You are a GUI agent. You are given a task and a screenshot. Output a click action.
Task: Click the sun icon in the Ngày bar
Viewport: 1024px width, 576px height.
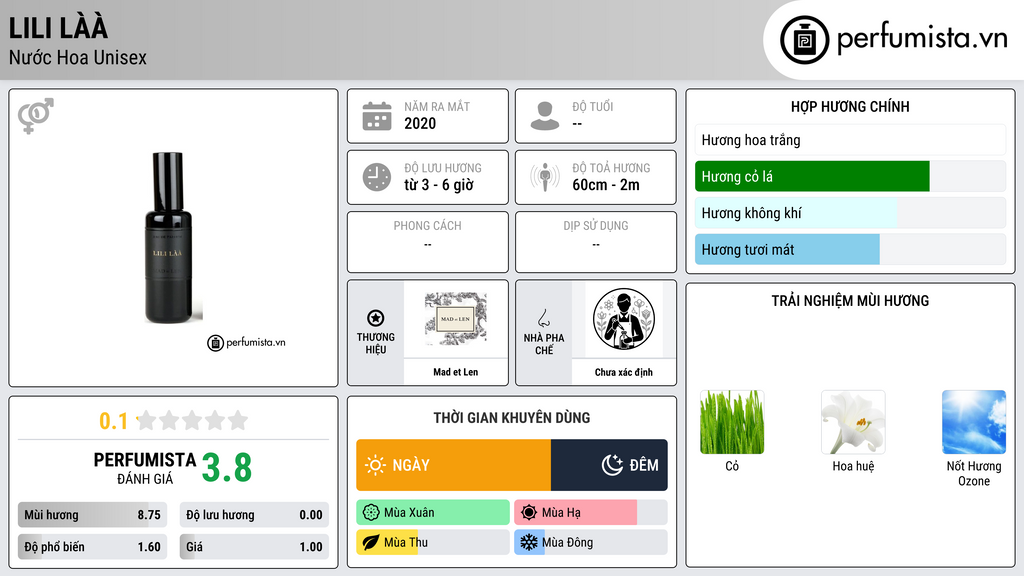click(375, 465)
